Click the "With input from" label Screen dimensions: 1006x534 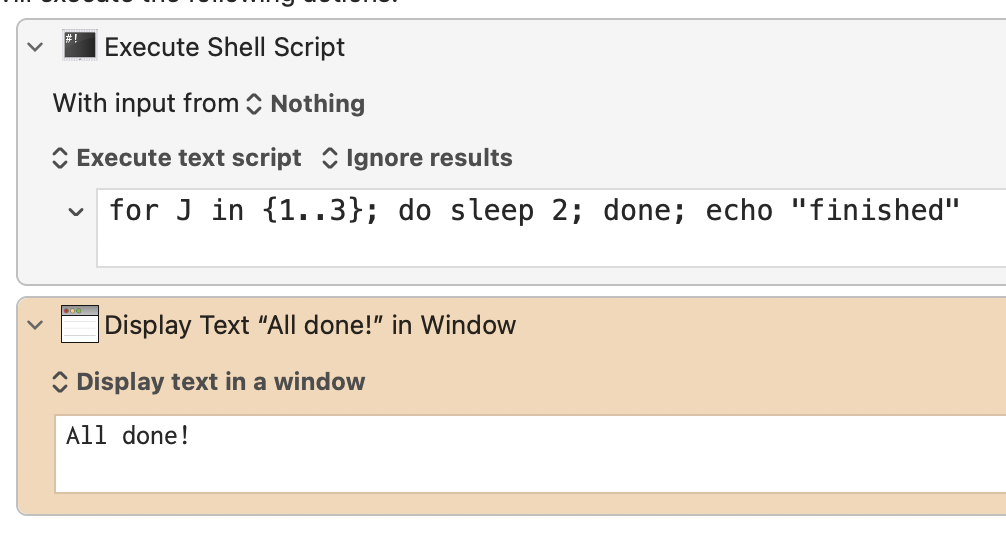(146, 103)
